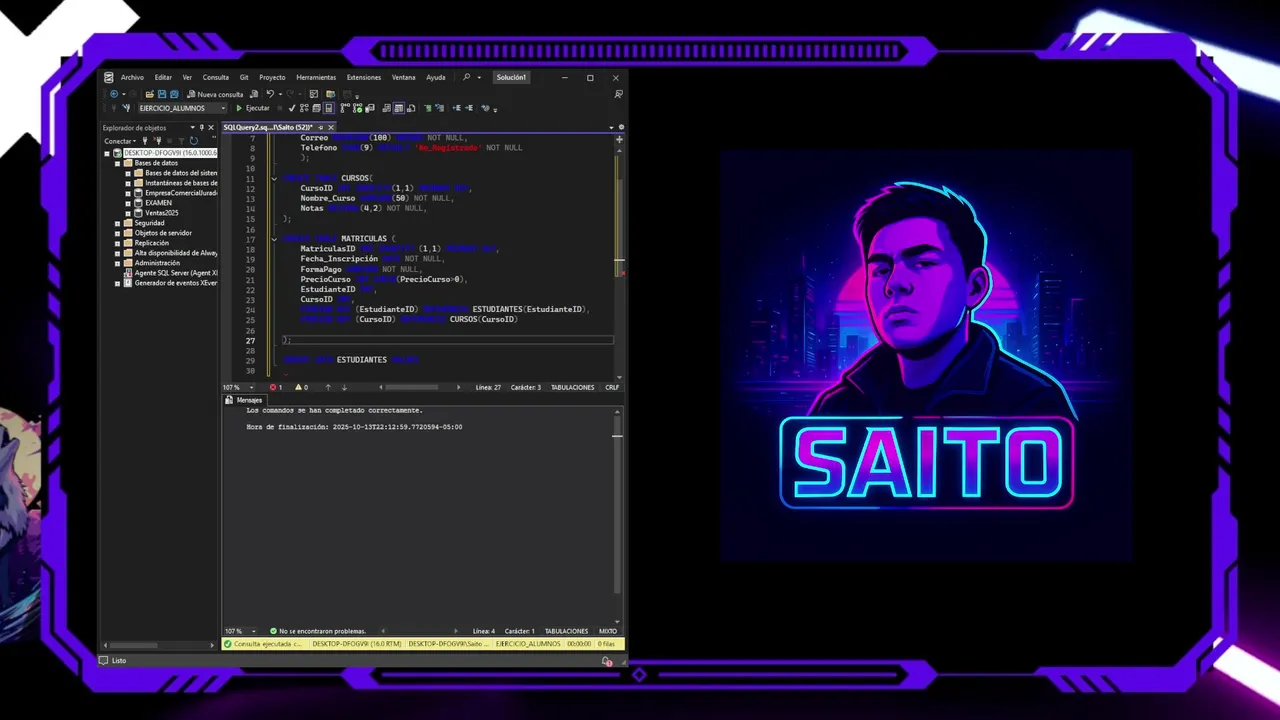Click the filter funnel icon in Object Explorer

pos(182,141)
